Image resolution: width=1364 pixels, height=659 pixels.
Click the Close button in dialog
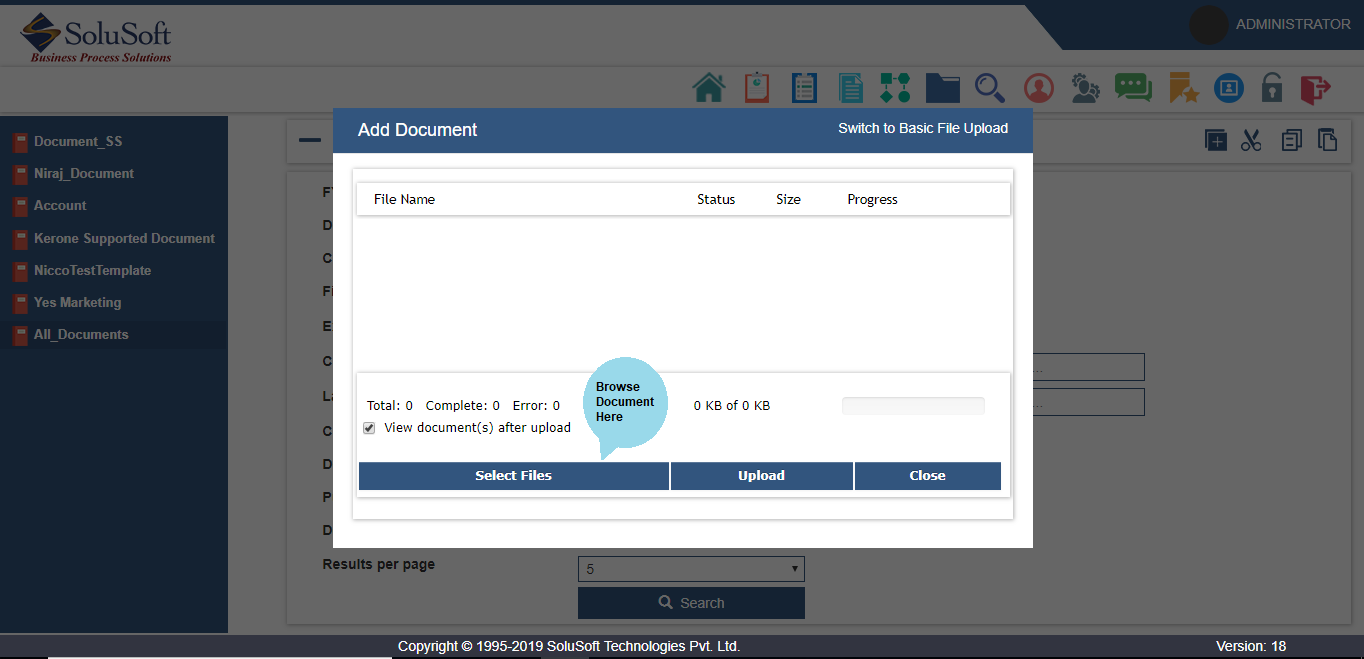[x=927, y=476]
